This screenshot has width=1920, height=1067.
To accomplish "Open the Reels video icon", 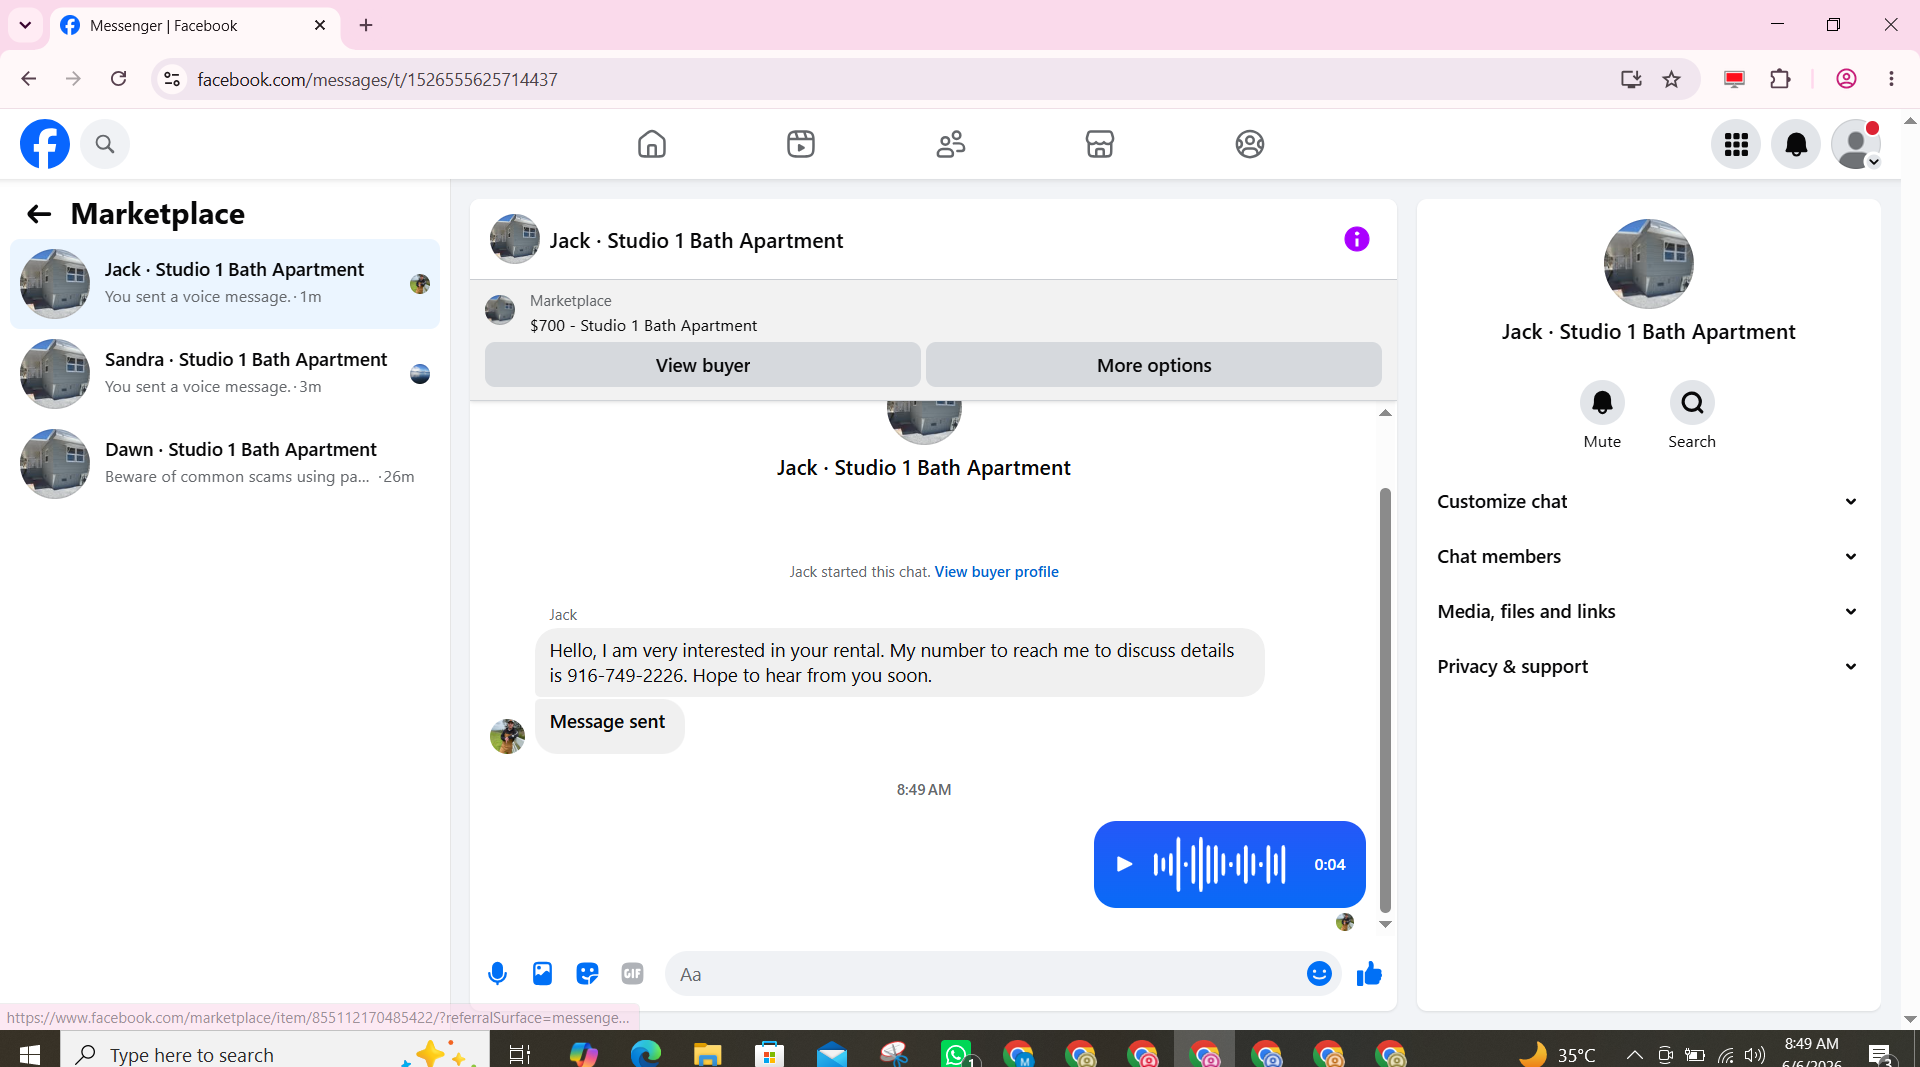I will click(801, 144).
